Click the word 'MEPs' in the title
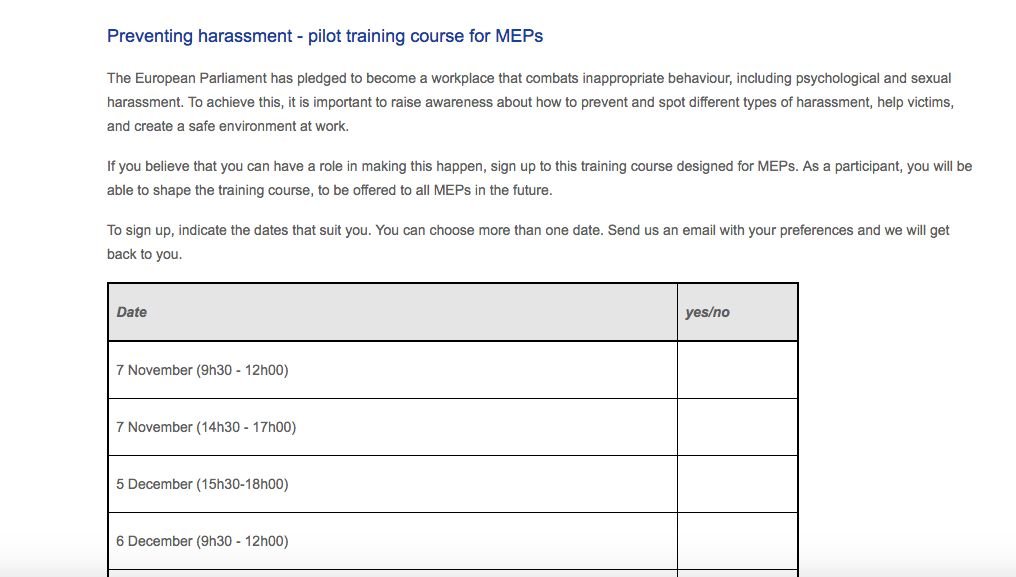The width and height of the screenshot is (1016, 577). pyautogui.click(x=519, y=36)
